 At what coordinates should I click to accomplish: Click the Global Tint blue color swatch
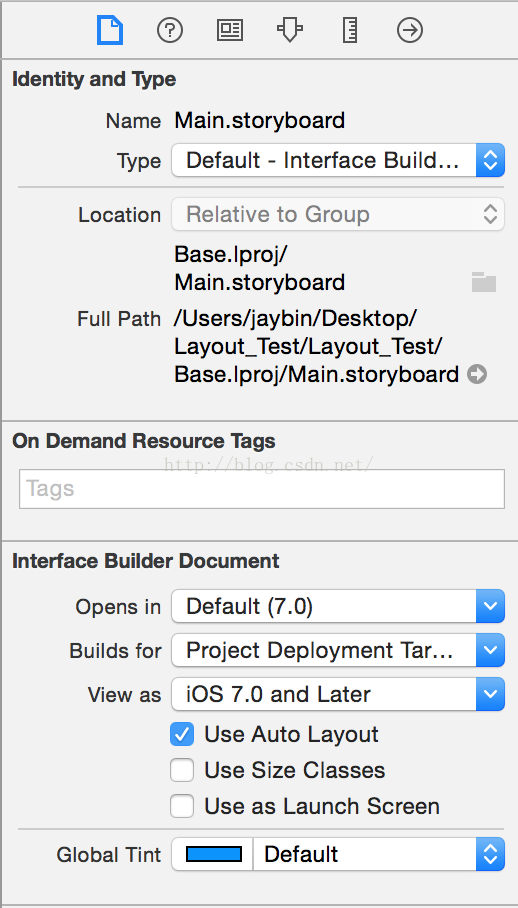pos(213,854)
